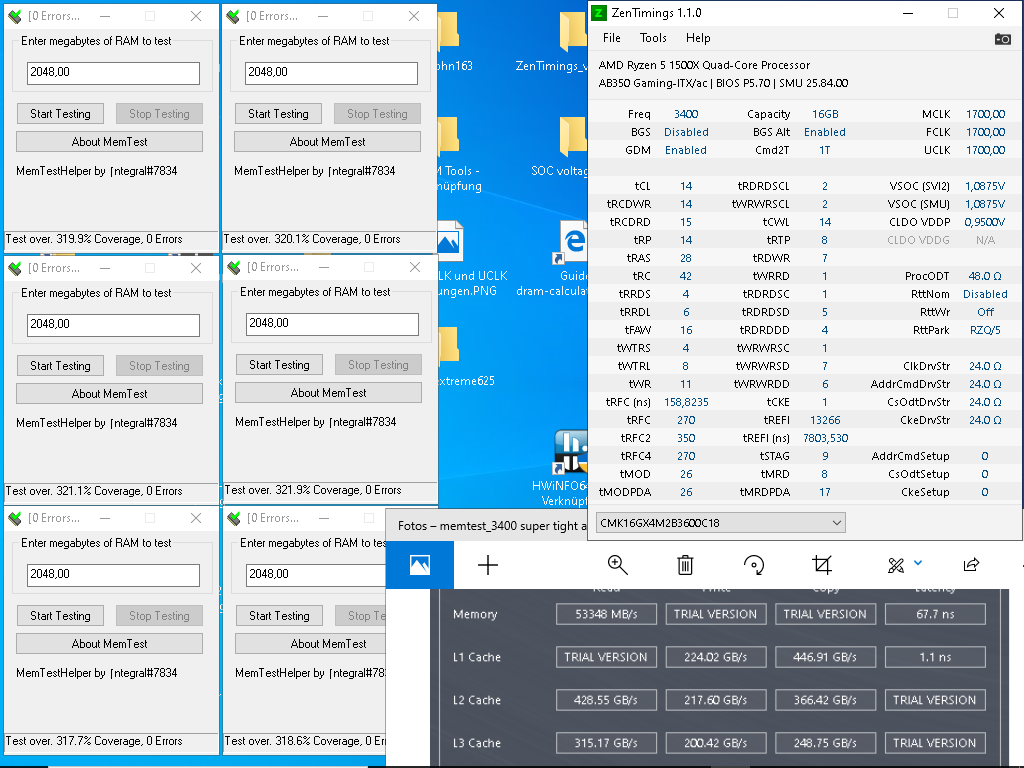Click the Capacity value 16GB

point(825,114)
